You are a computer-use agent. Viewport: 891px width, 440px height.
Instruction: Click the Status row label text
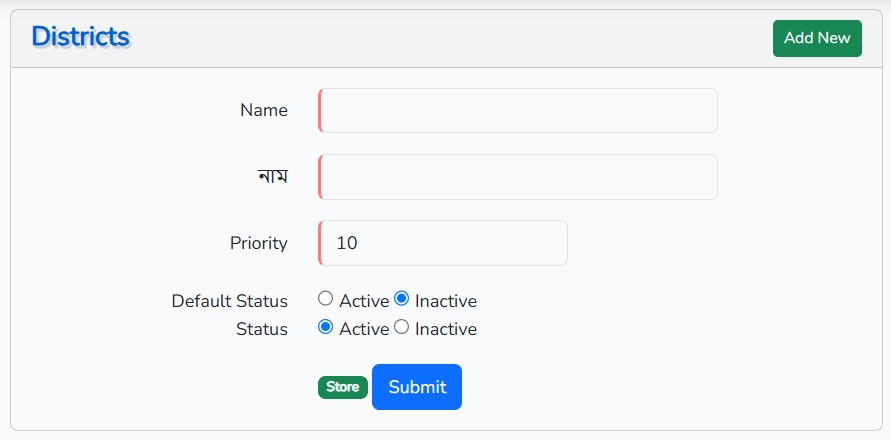(262, 329)
